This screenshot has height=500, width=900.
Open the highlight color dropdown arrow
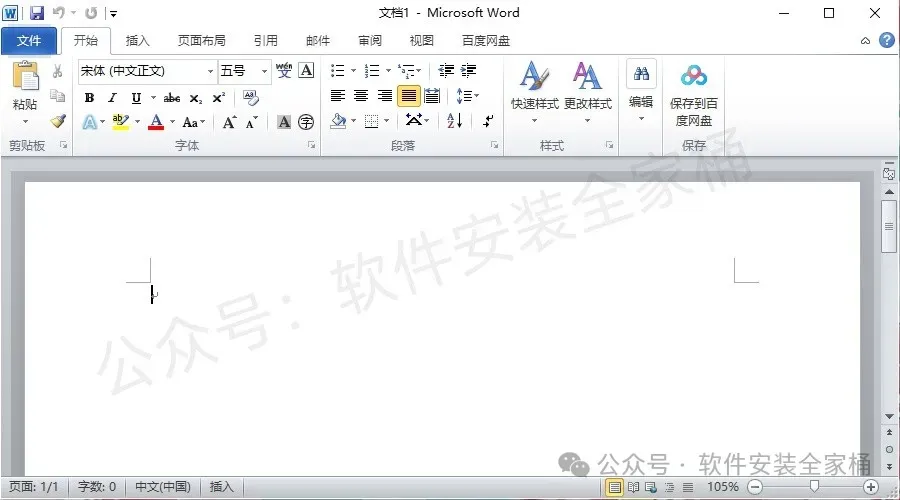[137, 122]
